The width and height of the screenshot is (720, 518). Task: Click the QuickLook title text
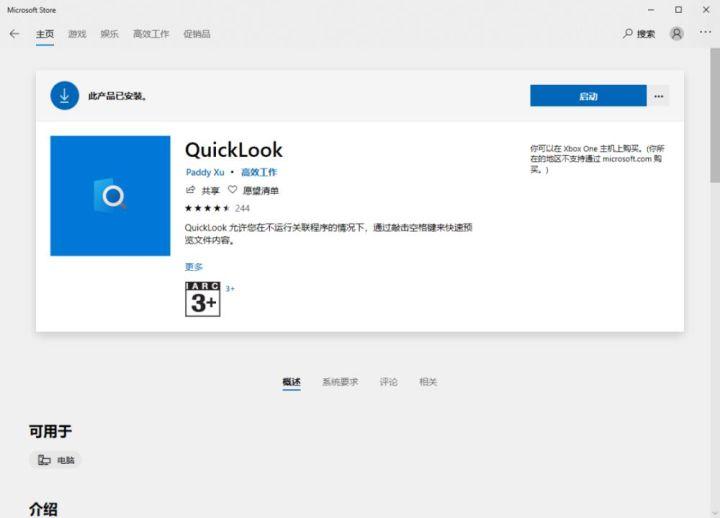[x=234, y=150]
